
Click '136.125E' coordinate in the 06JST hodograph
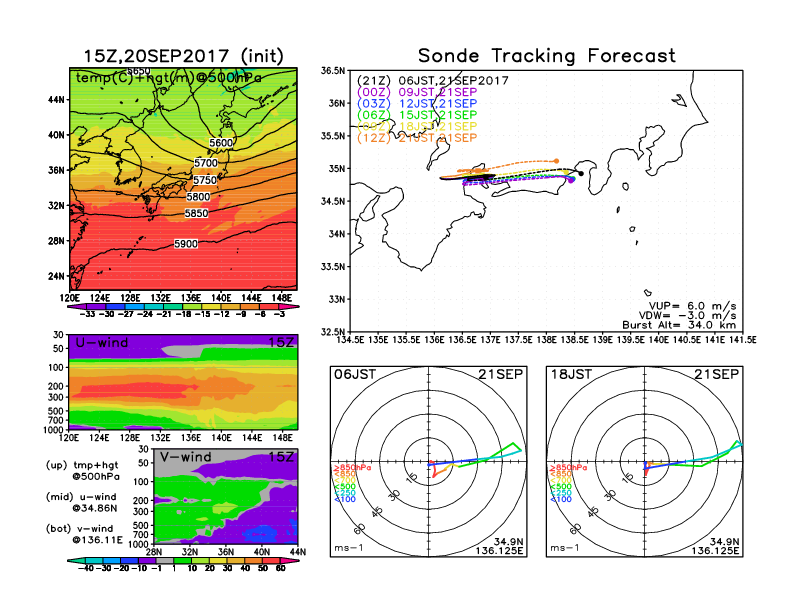499,550
